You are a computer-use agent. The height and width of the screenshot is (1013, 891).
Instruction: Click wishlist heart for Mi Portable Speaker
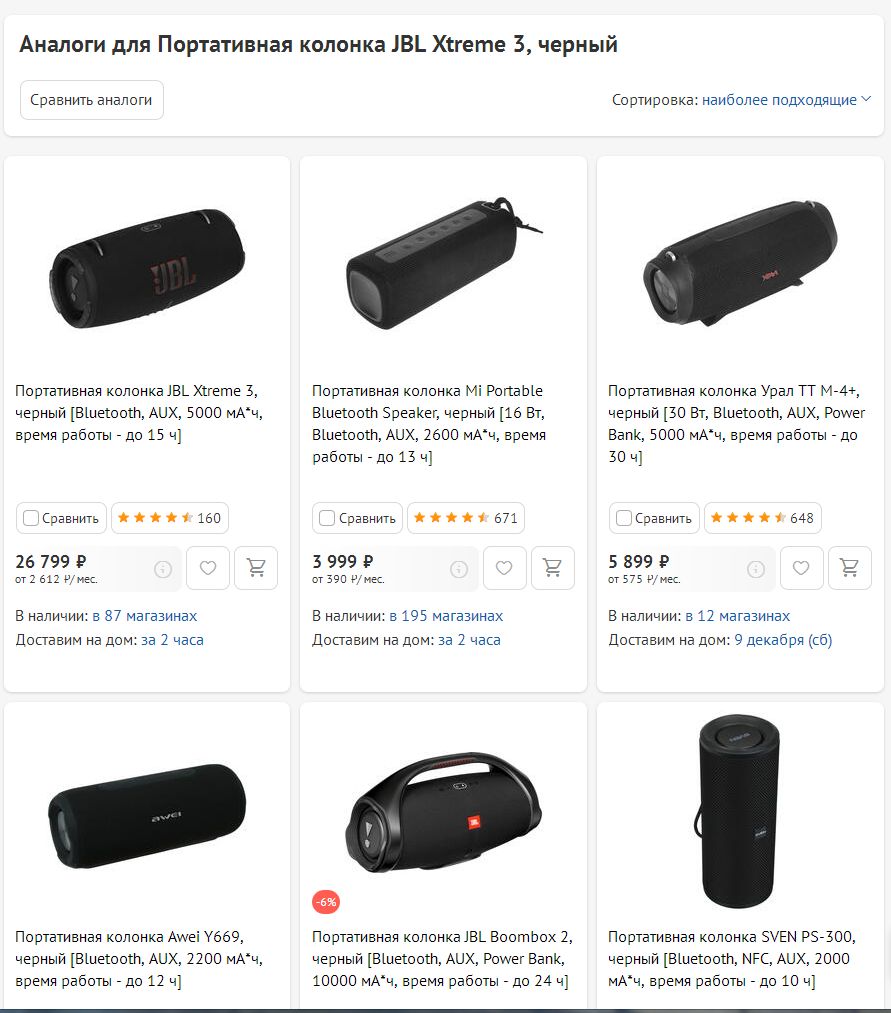504,568
